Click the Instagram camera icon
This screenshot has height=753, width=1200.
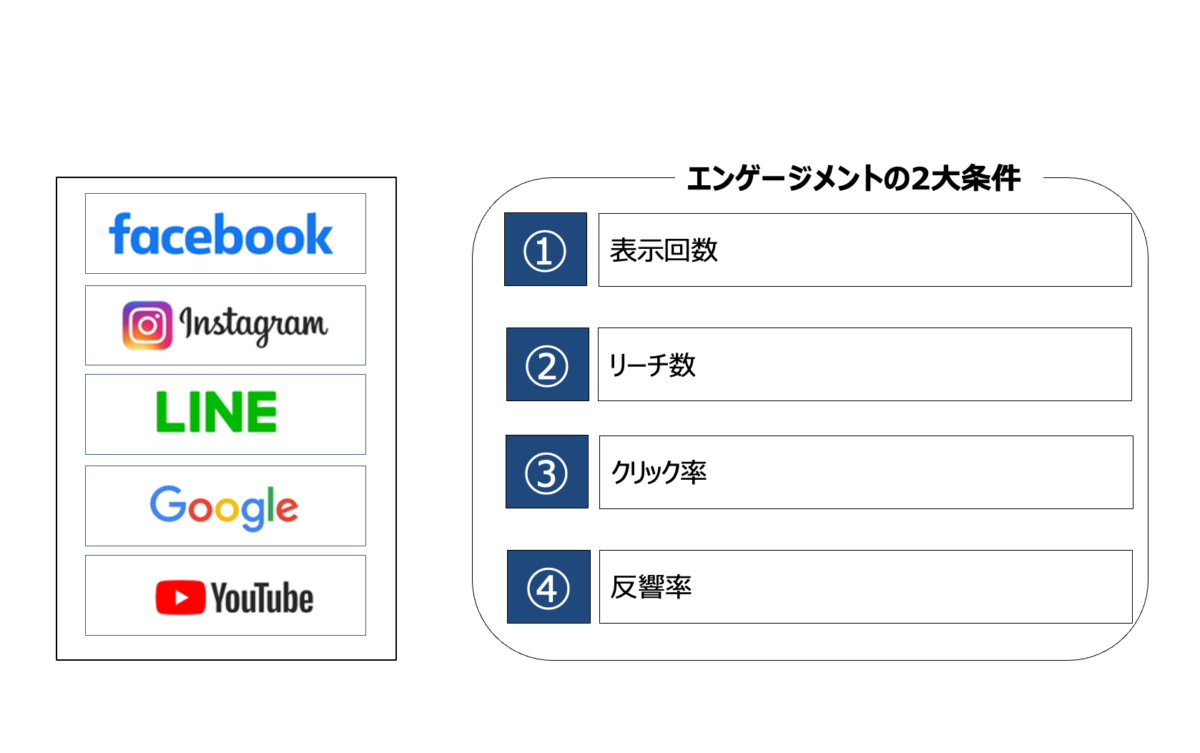pos(147,325)
